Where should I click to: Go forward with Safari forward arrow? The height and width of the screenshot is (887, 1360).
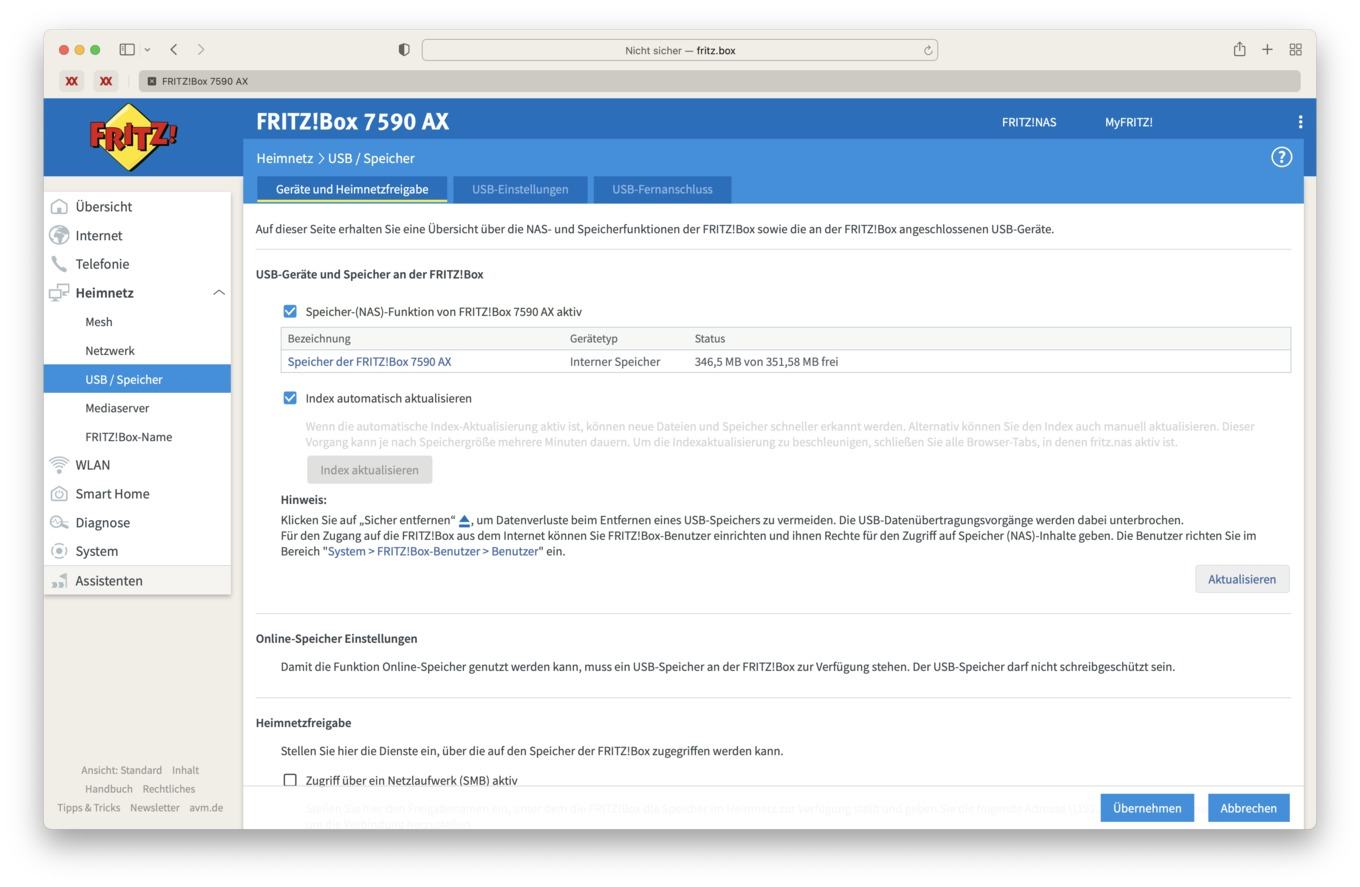(x=201, y=49)
